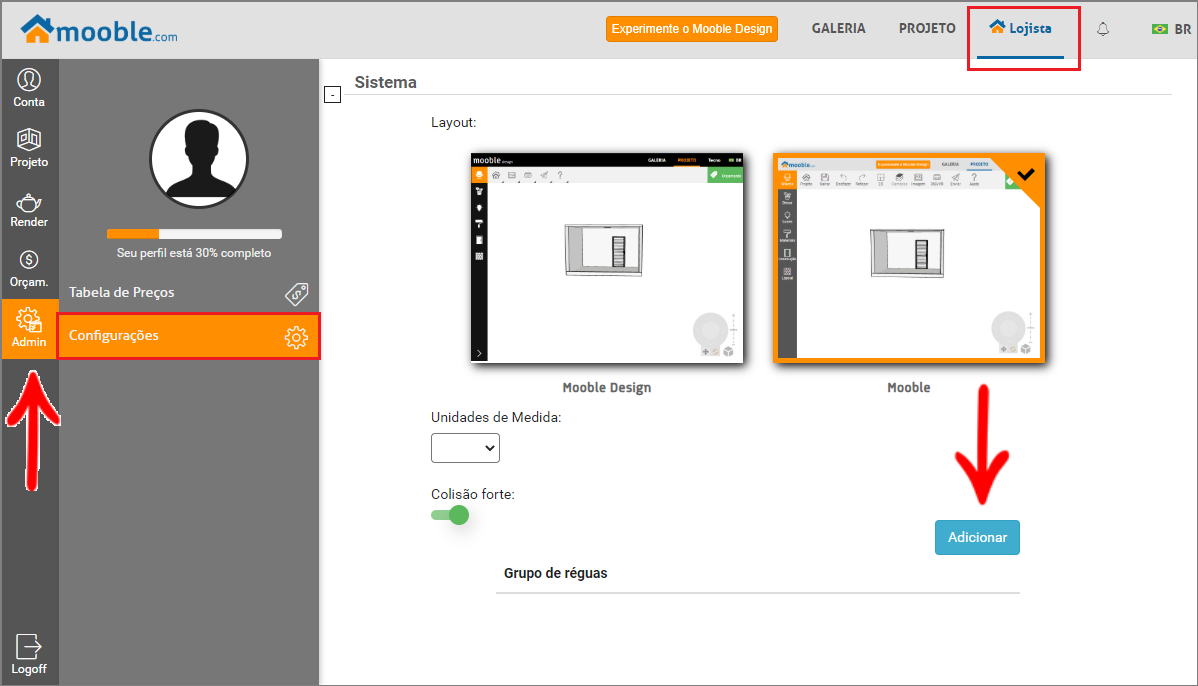Click the Sistema section title
The image size is (1198, 686).
click(386, 83)
